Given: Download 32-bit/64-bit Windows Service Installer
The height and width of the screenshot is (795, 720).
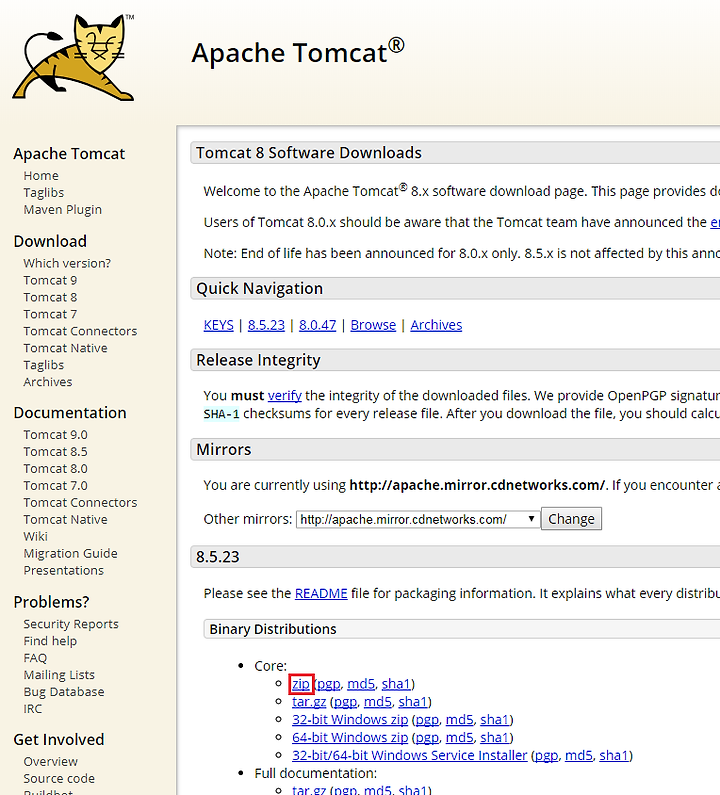Looking at the screenshot, I should pos(410,755).
